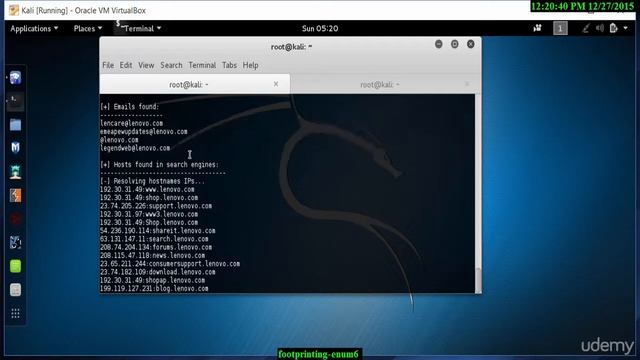640x360 pixels.
Task: Open the volume speaker icon
Action: pos(600,28)
